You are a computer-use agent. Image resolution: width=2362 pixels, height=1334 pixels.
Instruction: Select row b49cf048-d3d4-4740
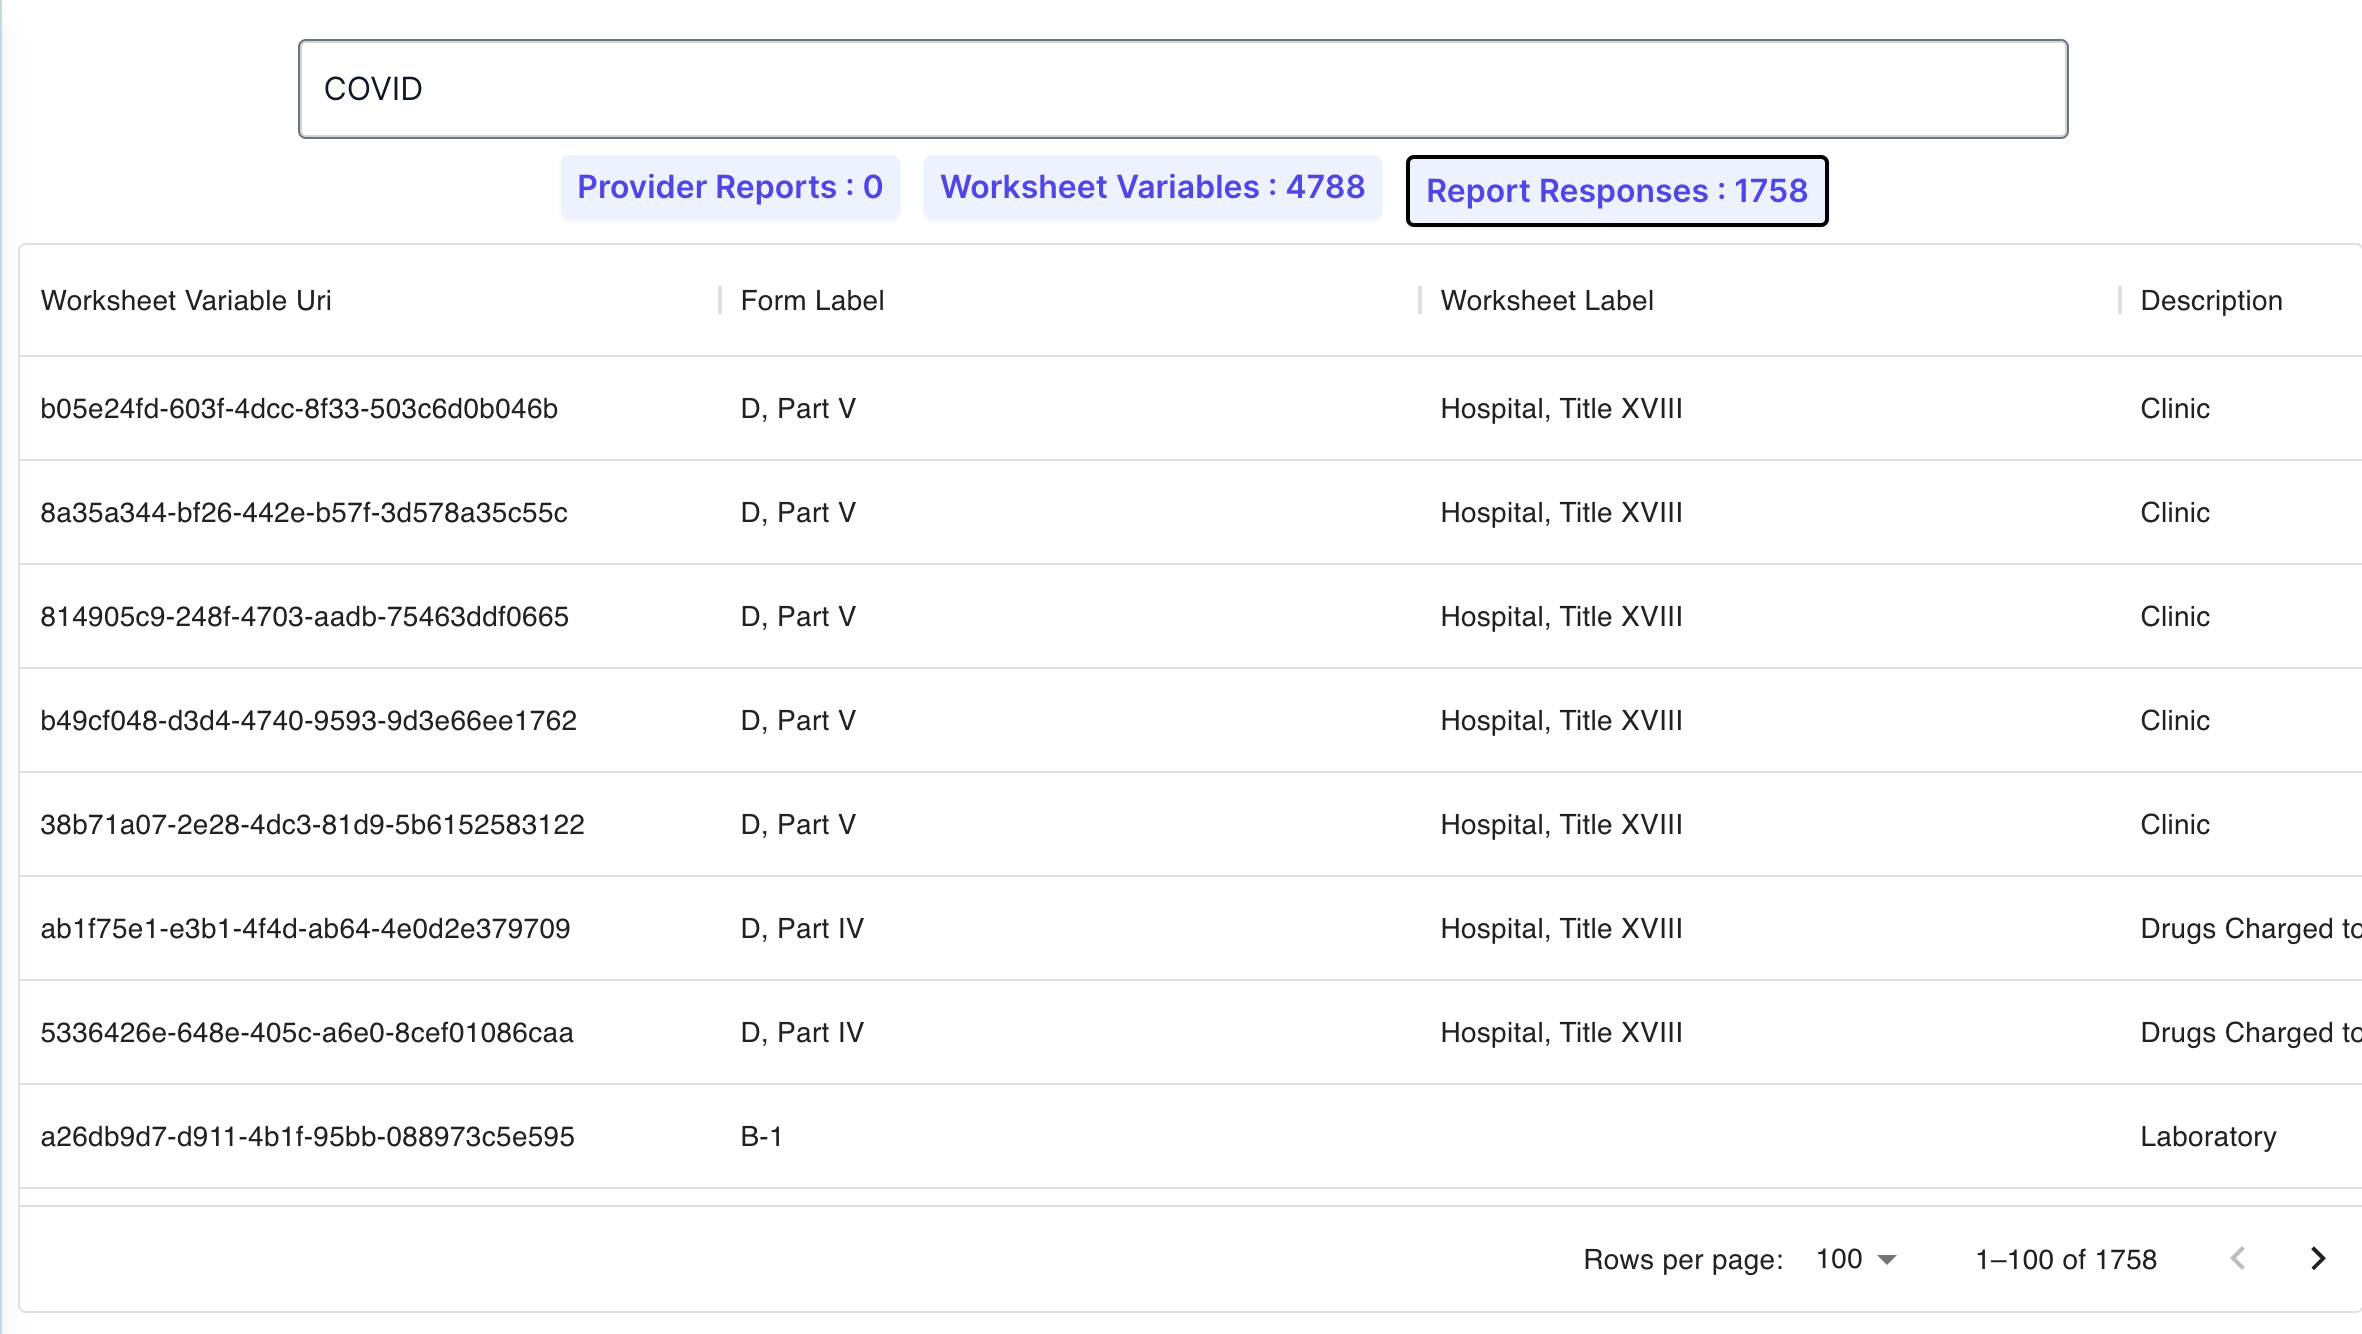click(308, 720)
